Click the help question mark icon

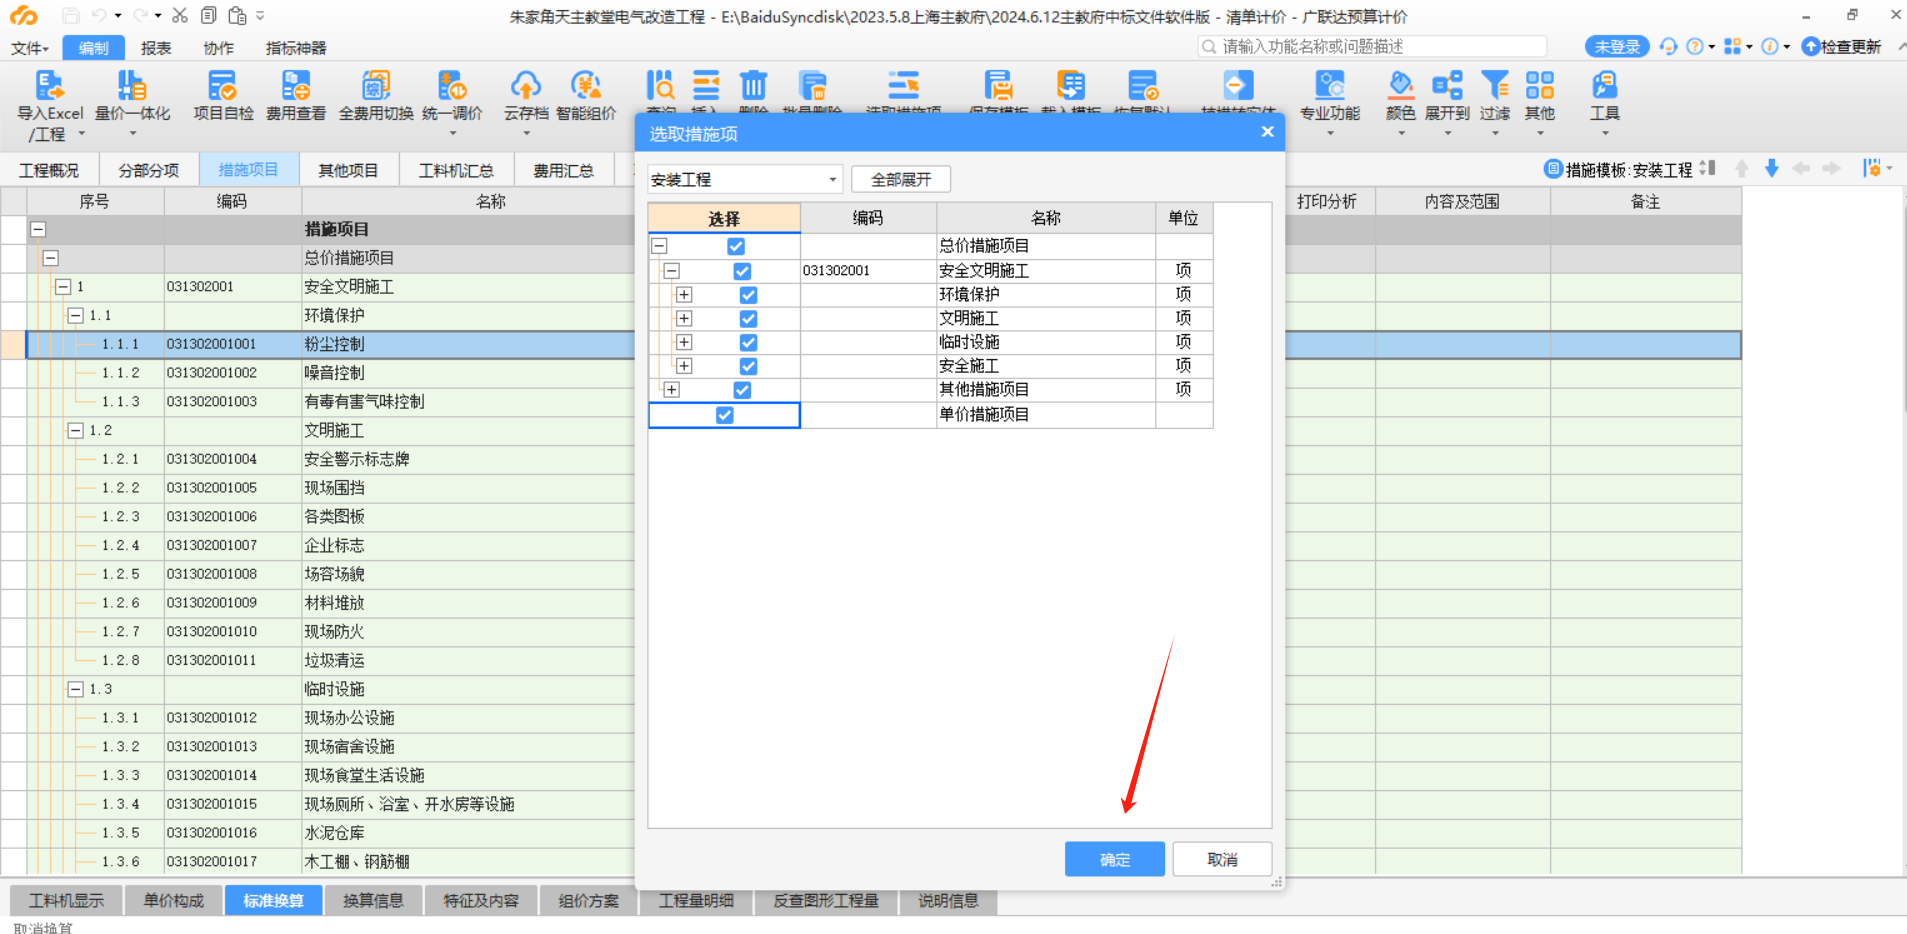[1694, 46]
